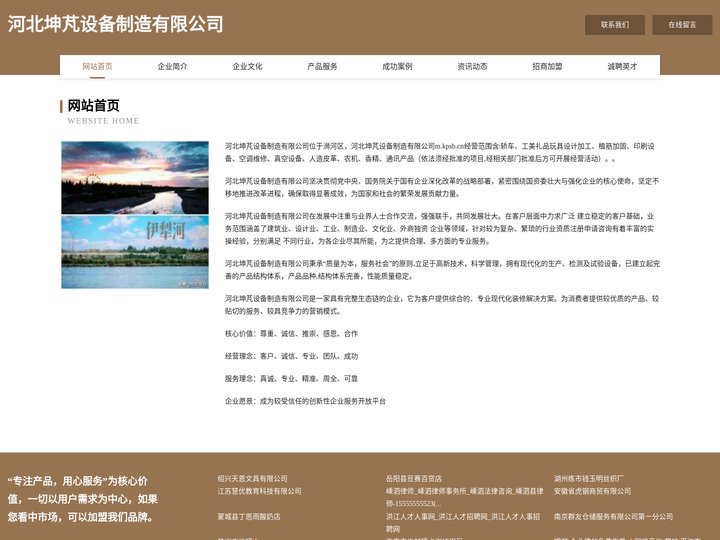Click the 企业愿景 vision statement line

[305, 401]
